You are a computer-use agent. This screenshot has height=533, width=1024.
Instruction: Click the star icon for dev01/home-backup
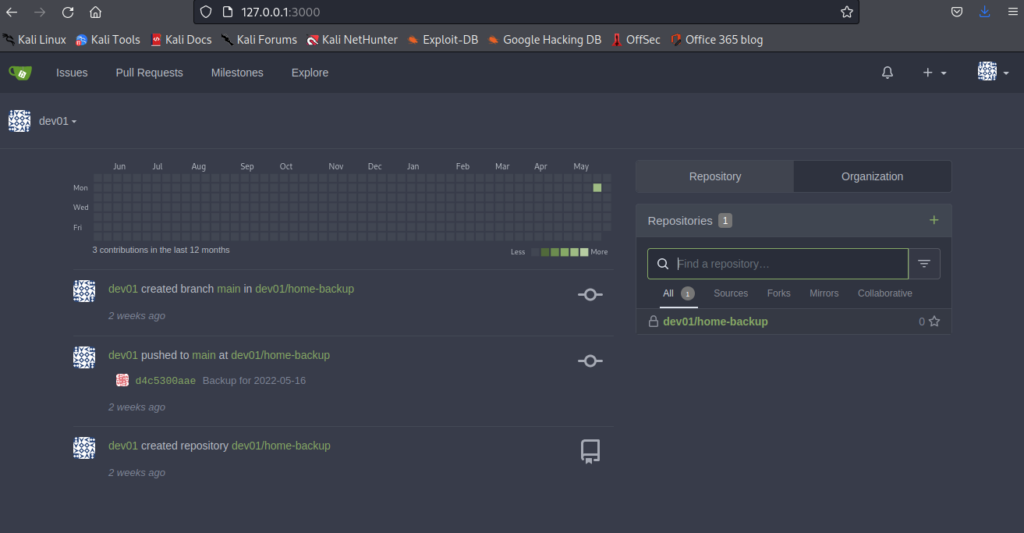click(x=935, y=321)
